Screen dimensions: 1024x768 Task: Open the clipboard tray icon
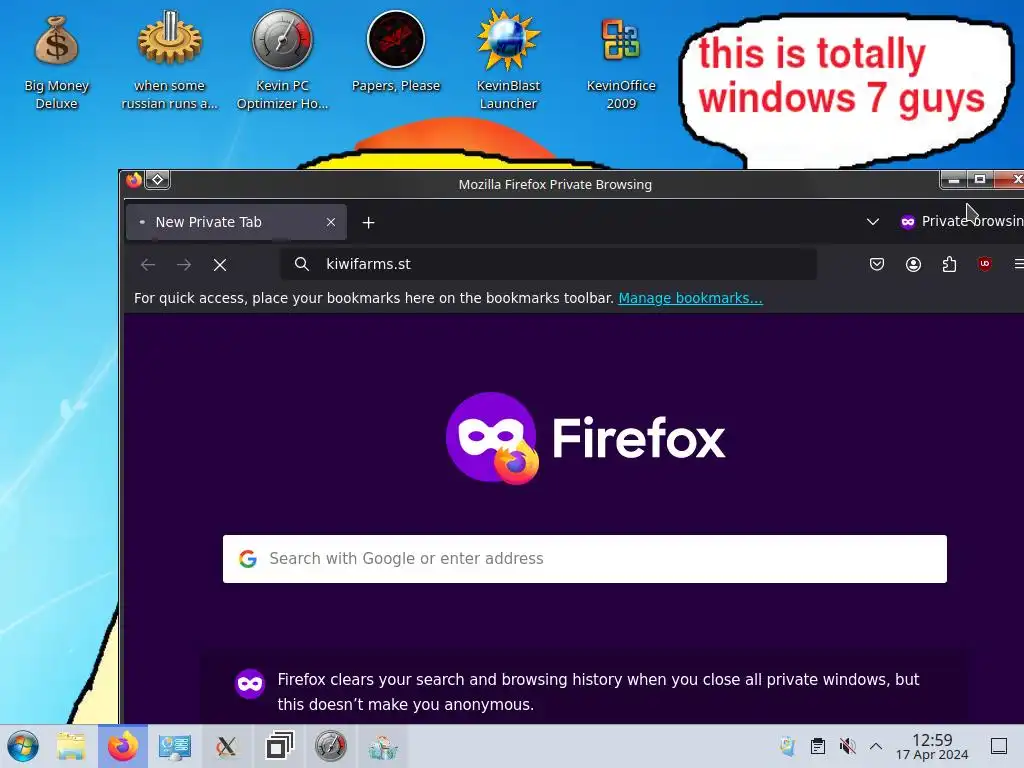click(818, 746)
